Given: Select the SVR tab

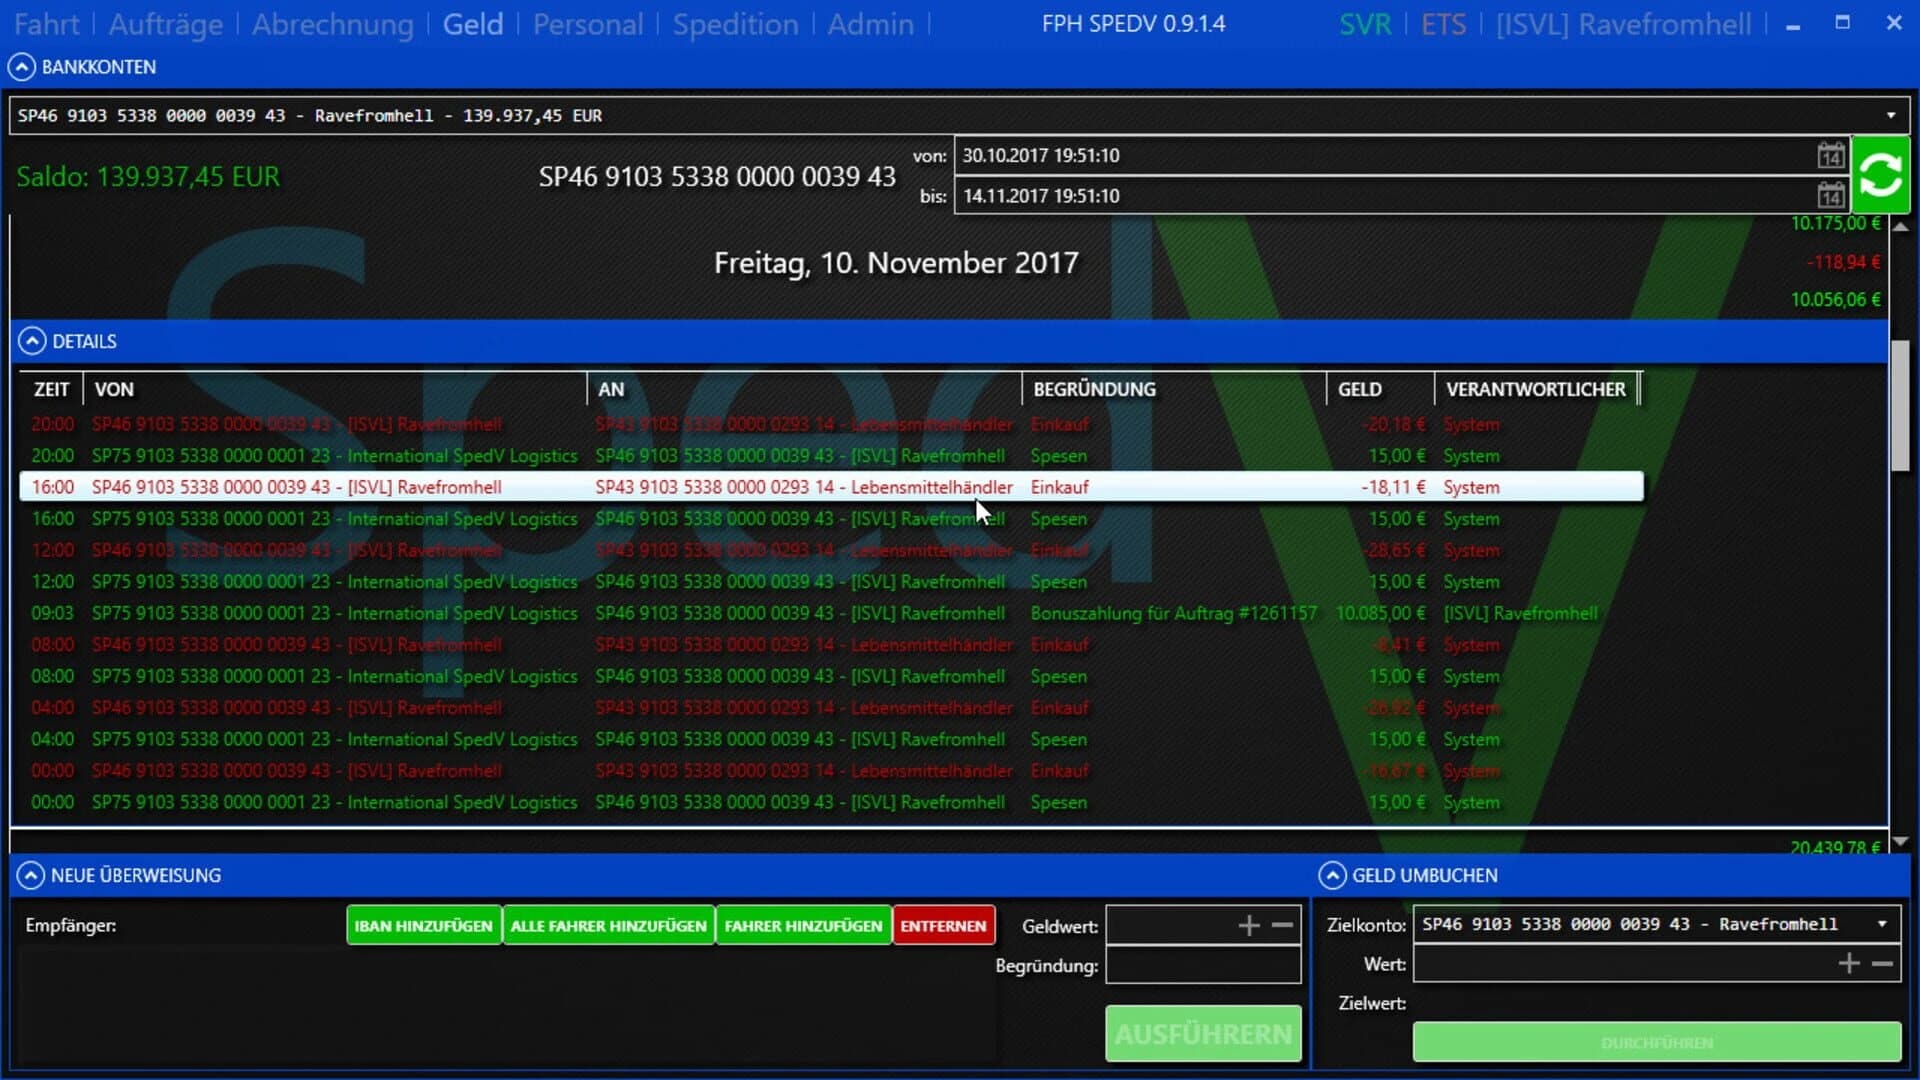Looking at the screenshot, I should coord(1363,24).
